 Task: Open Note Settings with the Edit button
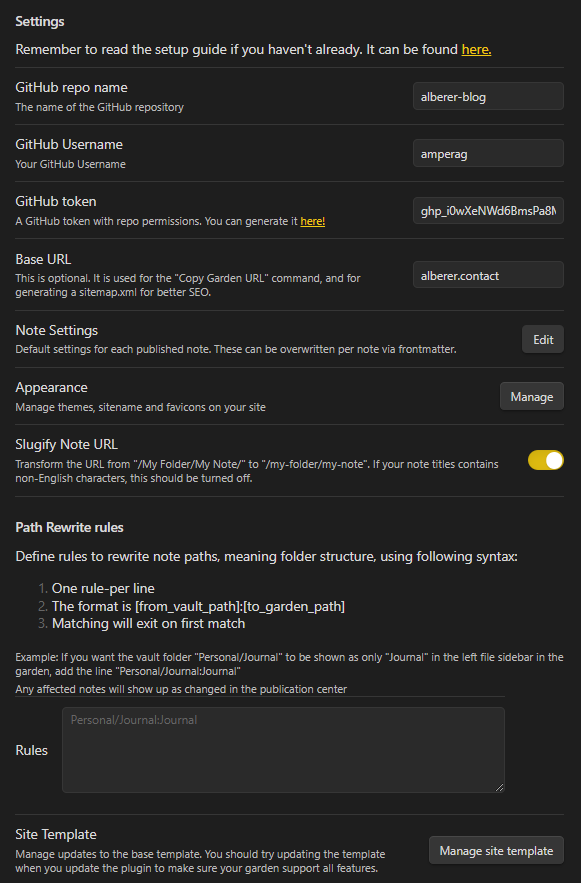pos(542,339)
